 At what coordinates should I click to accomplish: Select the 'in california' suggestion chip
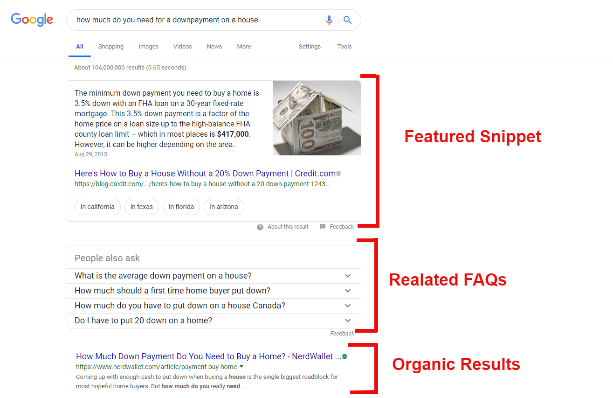97,206
